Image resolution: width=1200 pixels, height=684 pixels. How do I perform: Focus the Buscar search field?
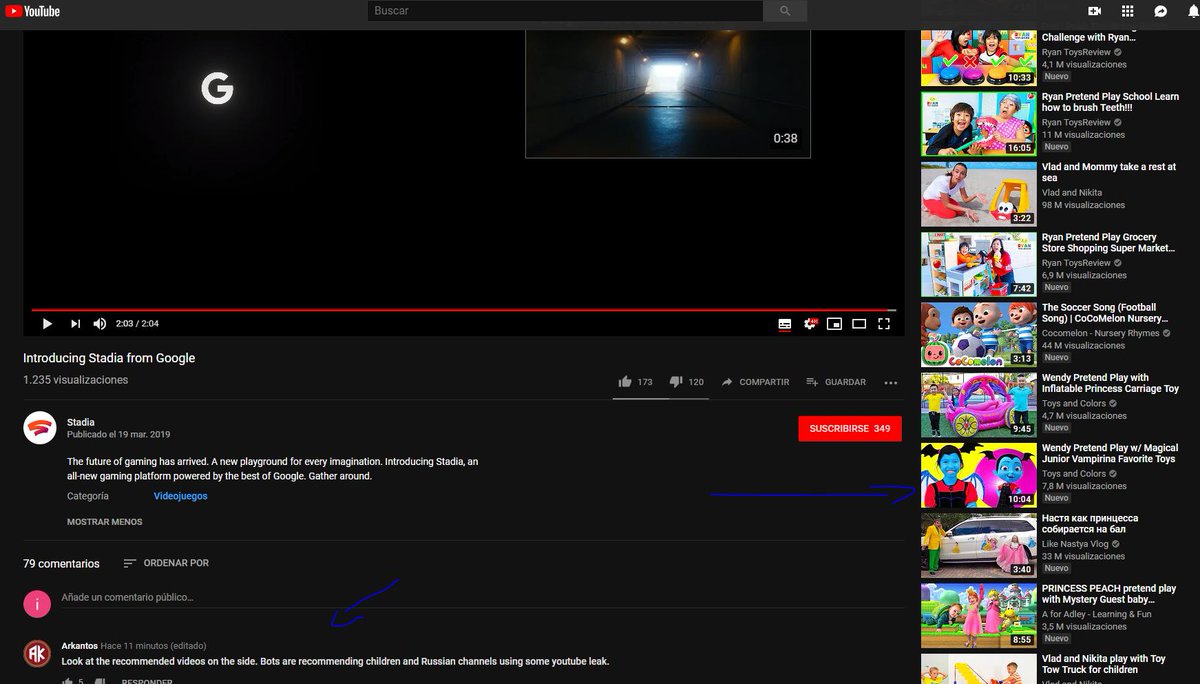click(566, 11)
